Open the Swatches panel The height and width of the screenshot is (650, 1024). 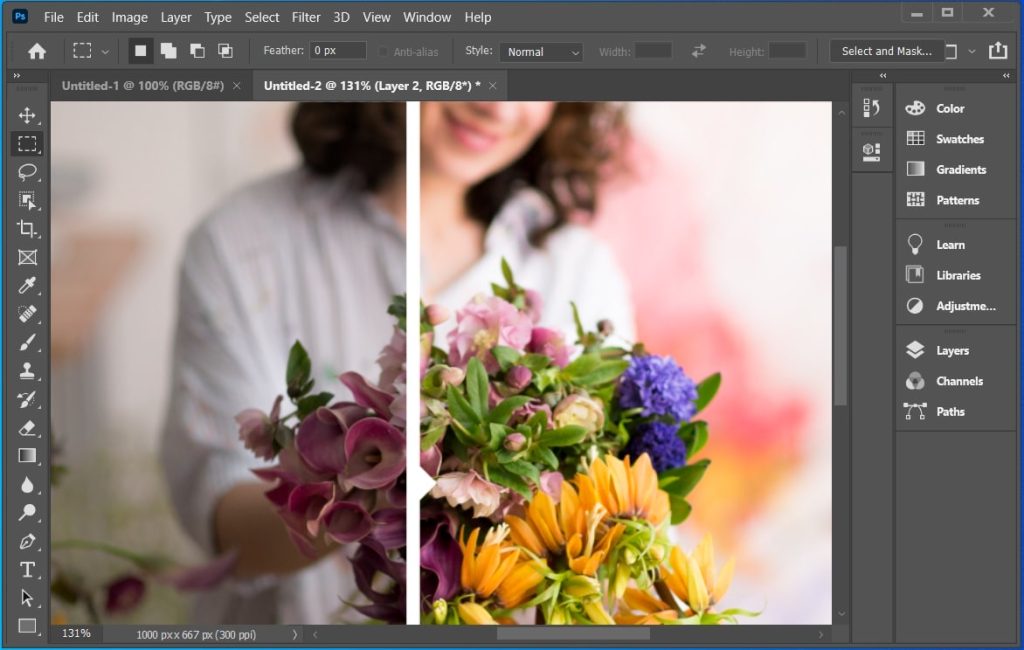pyautogui.click(x=959, y=139)
